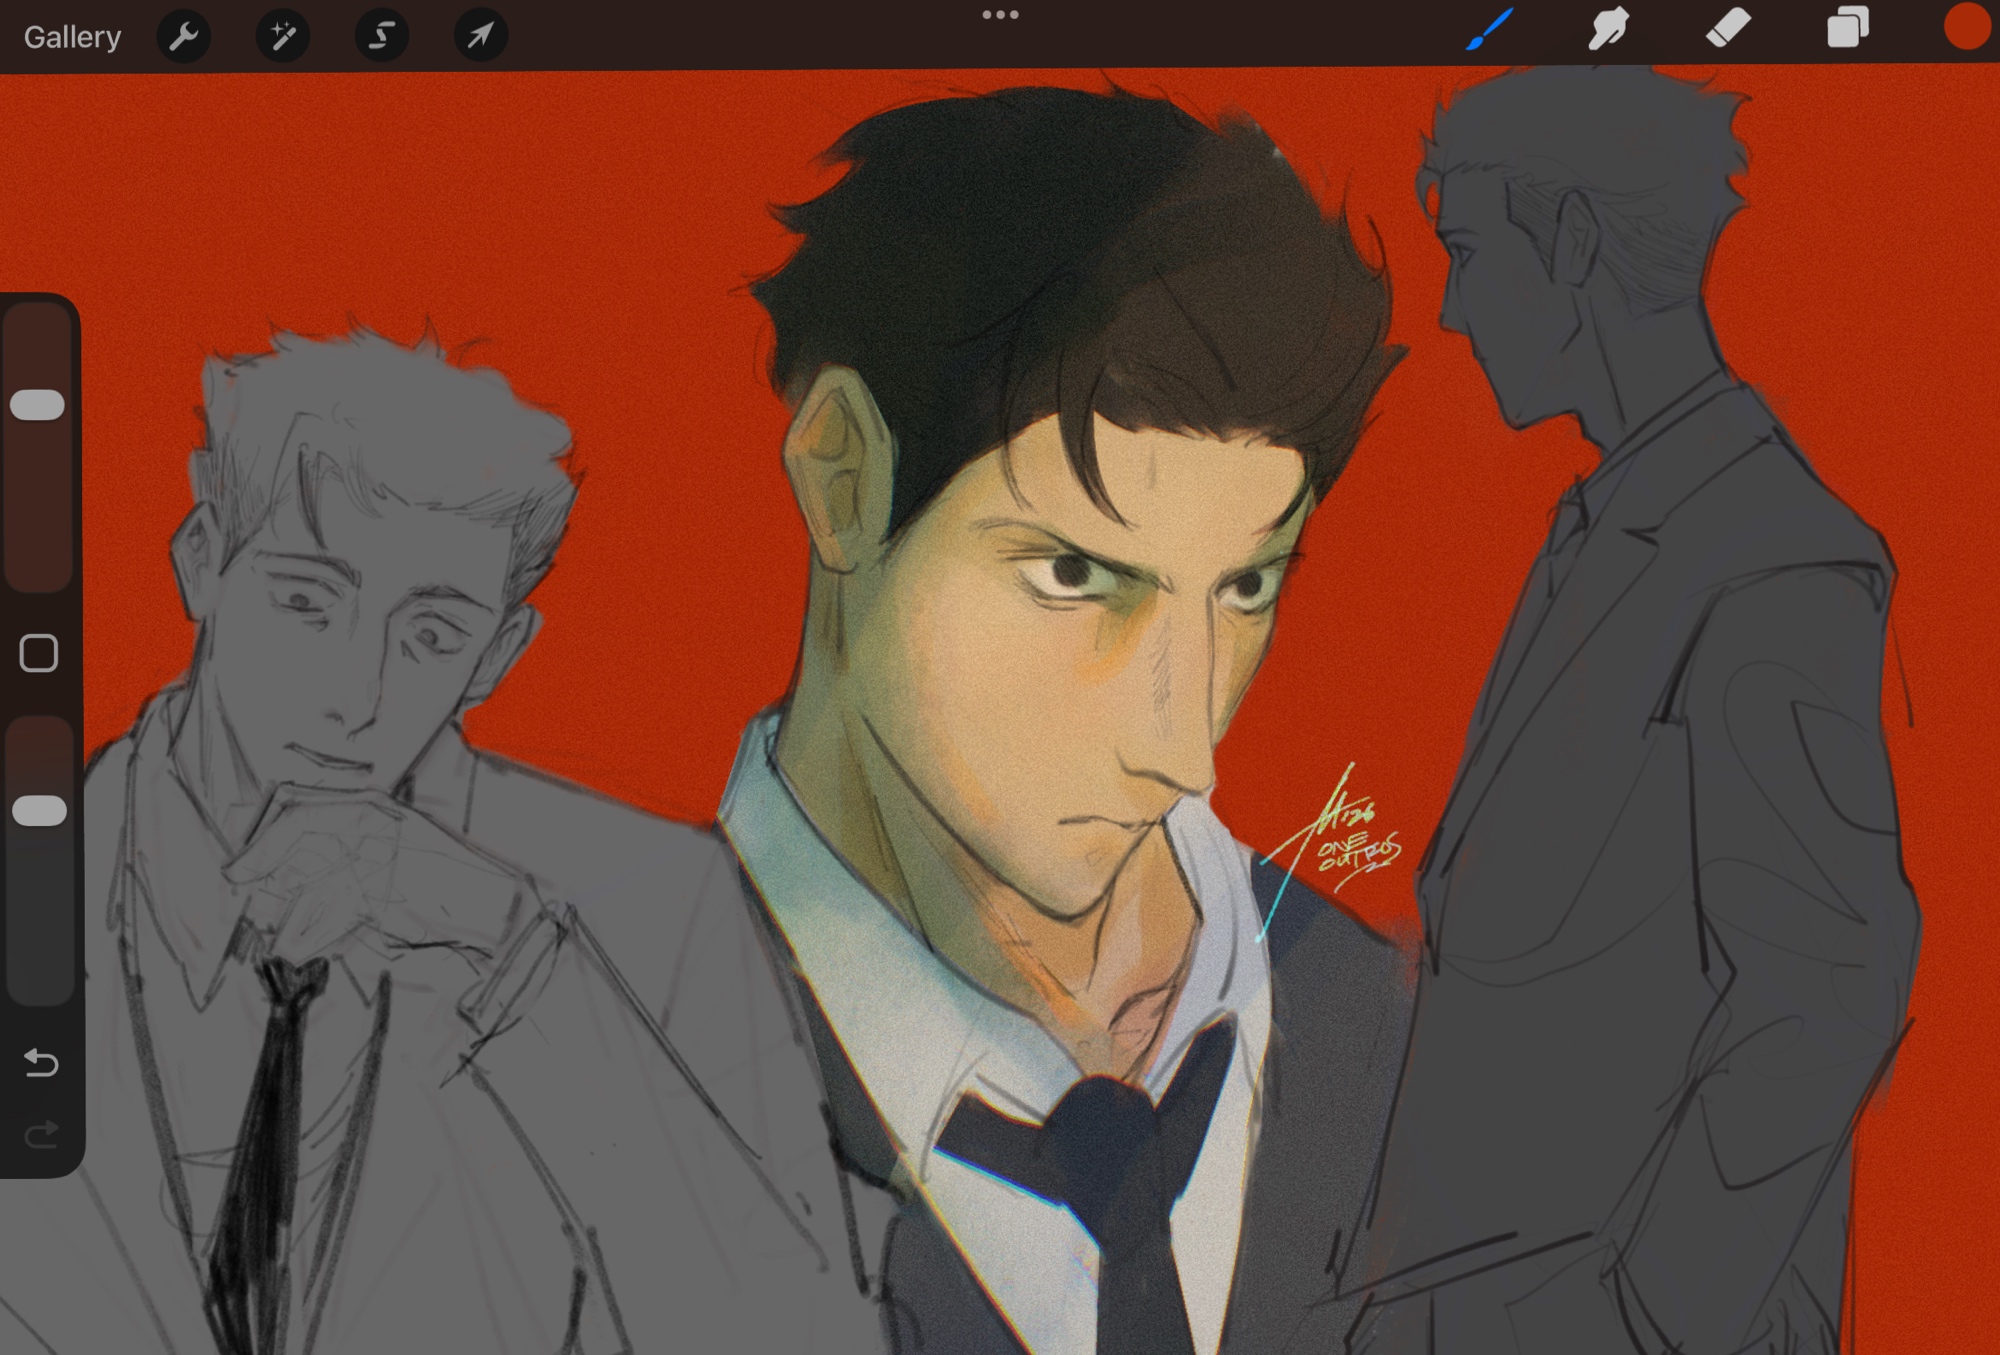Click the brush size slider handle
This screenshot has height=1355, width=2000.
[x=38, y=405]
